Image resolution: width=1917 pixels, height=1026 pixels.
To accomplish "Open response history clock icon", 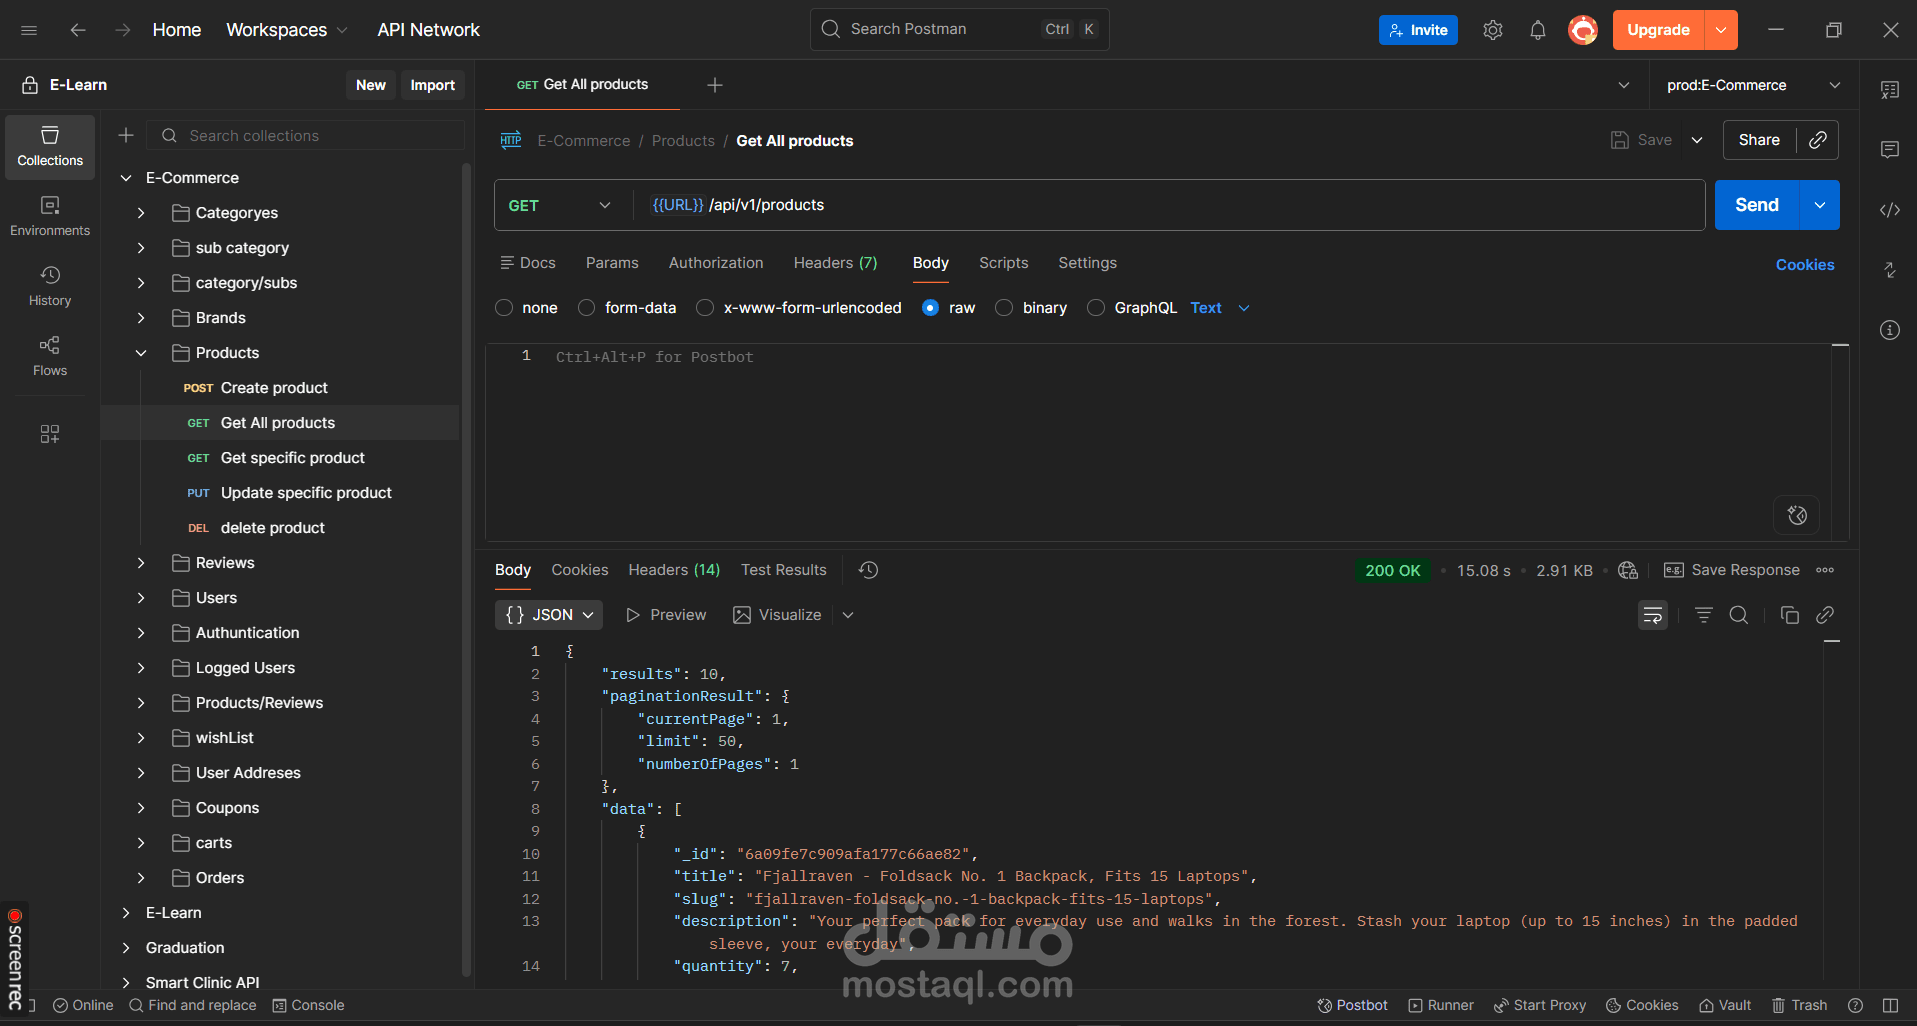I will (x=868, y=570).
